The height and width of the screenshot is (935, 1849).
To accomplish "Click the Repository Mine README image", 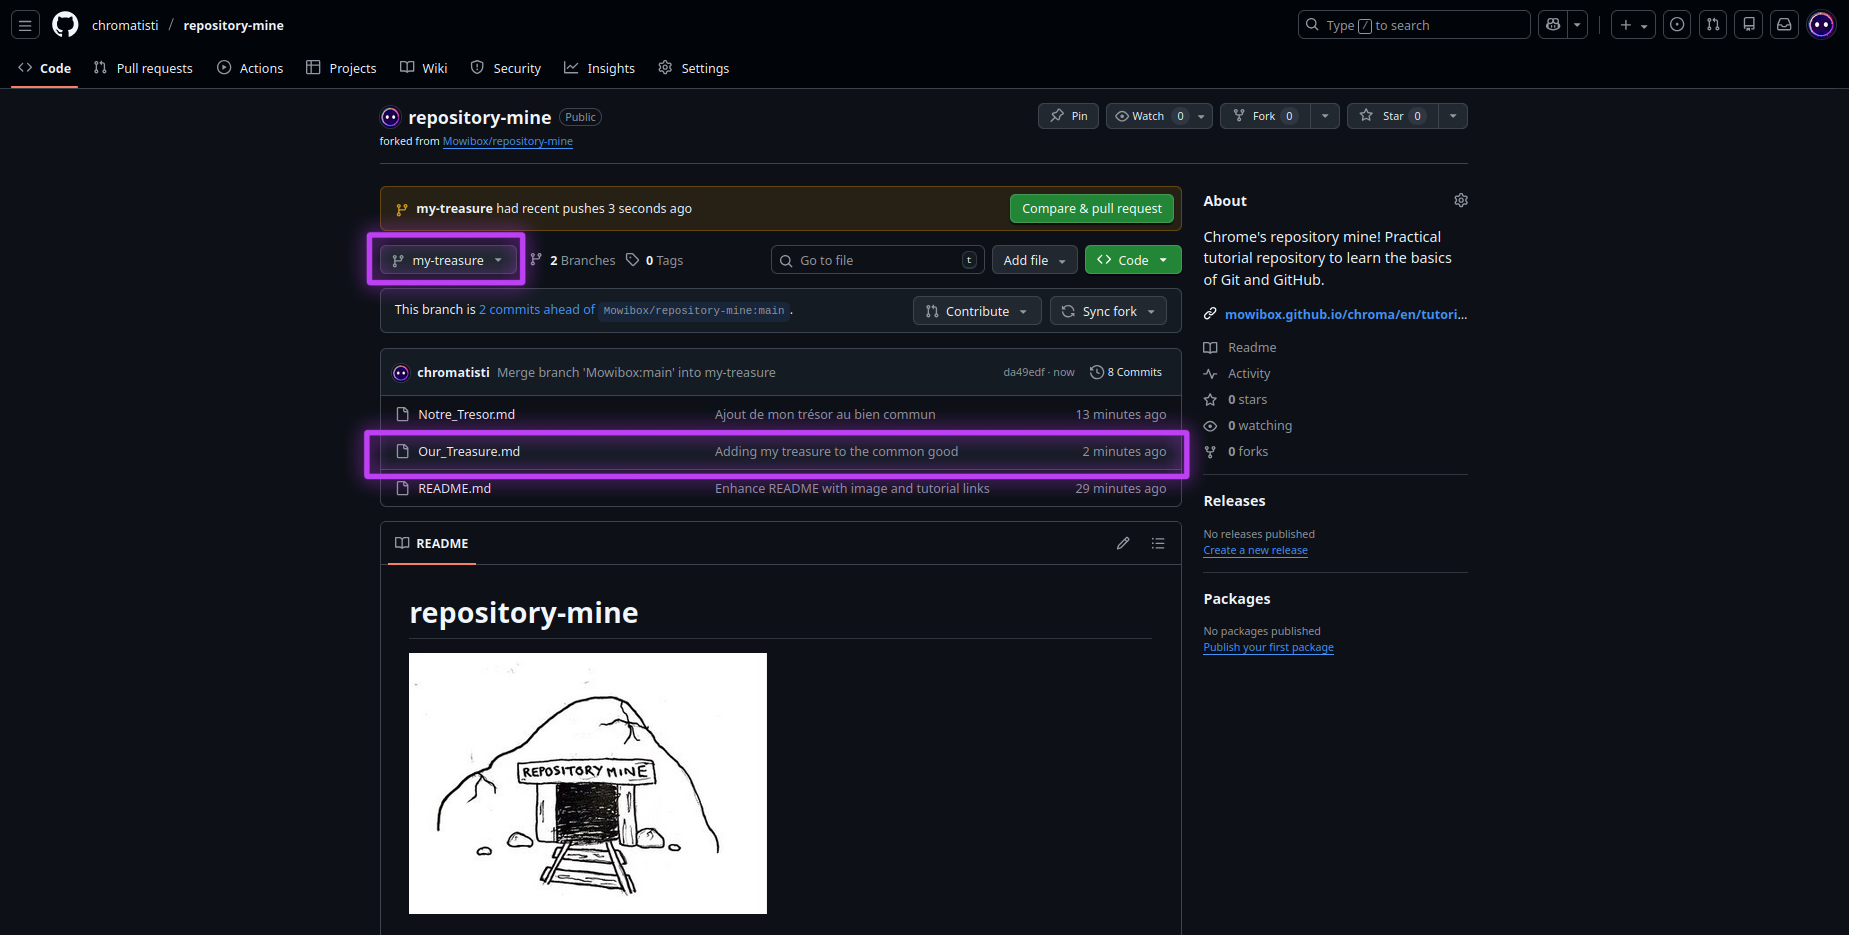I will [588, 783].
